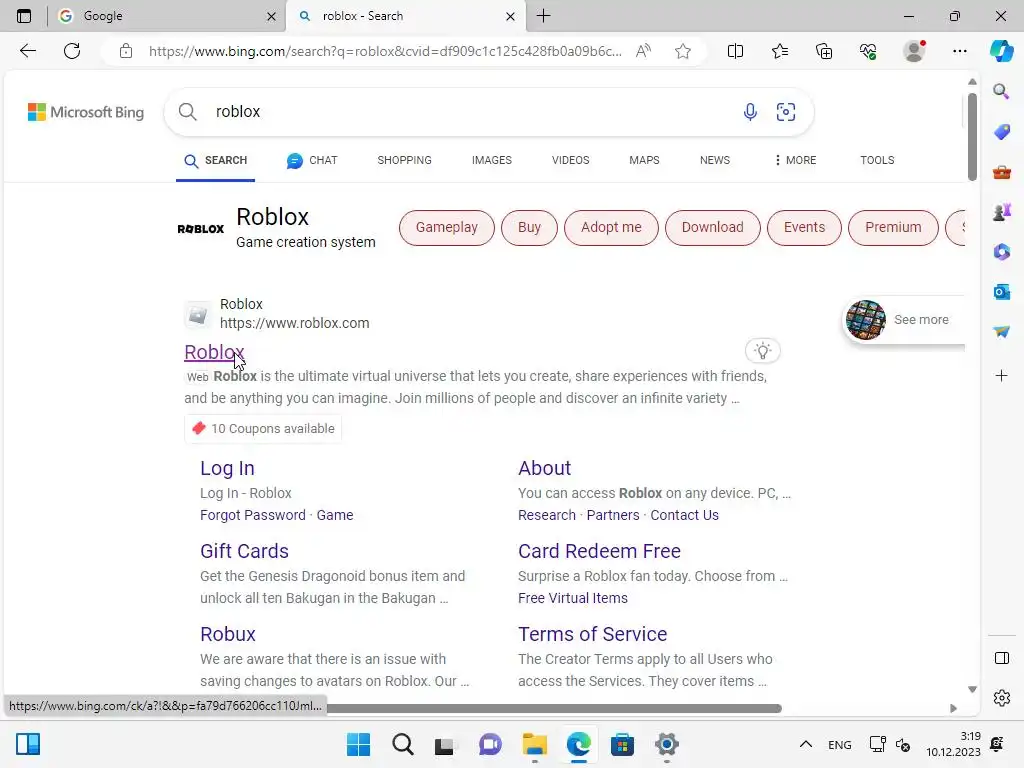Open the Tools briefcase icon in the sidebar
Screen dimensions: 1024x768
coord(1001,172)
